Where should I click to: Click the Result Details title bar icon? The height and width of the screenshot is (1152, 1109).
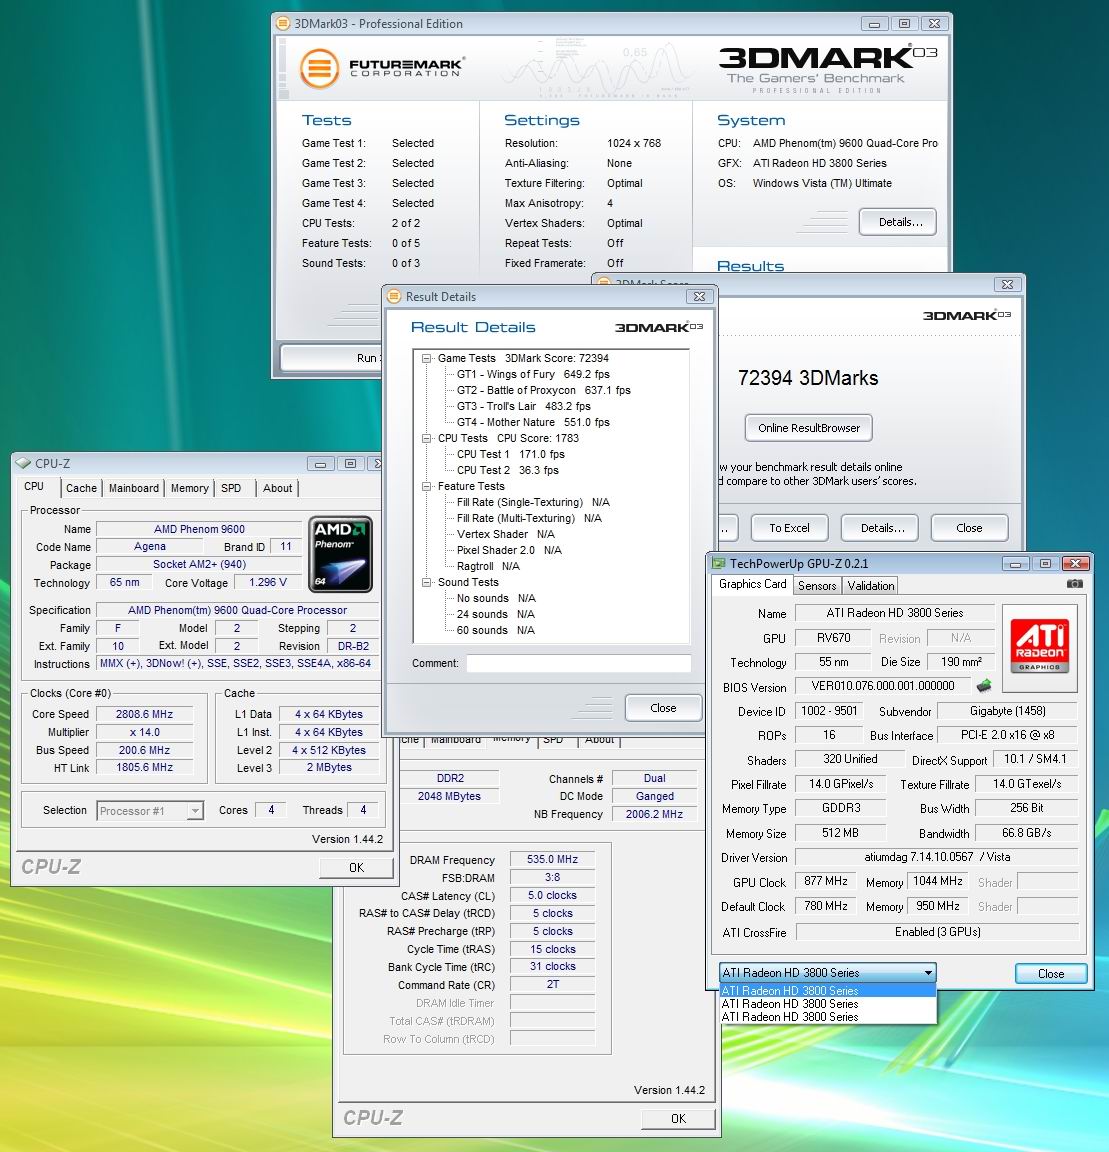coord(394,296)
